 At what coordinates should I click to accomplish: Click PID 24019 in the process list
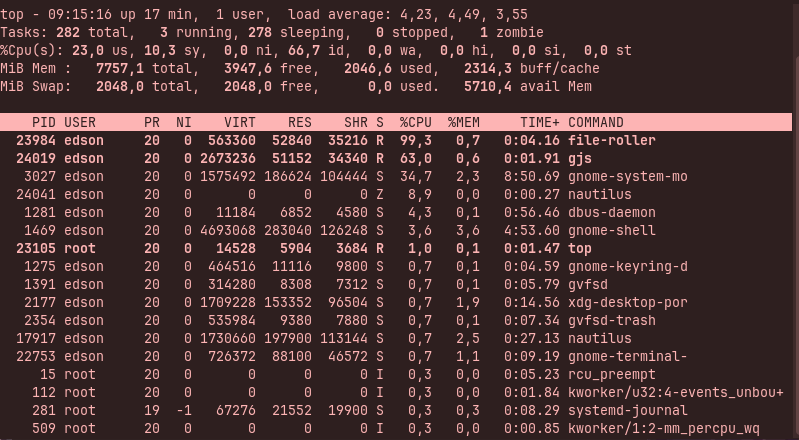(36, 159)
